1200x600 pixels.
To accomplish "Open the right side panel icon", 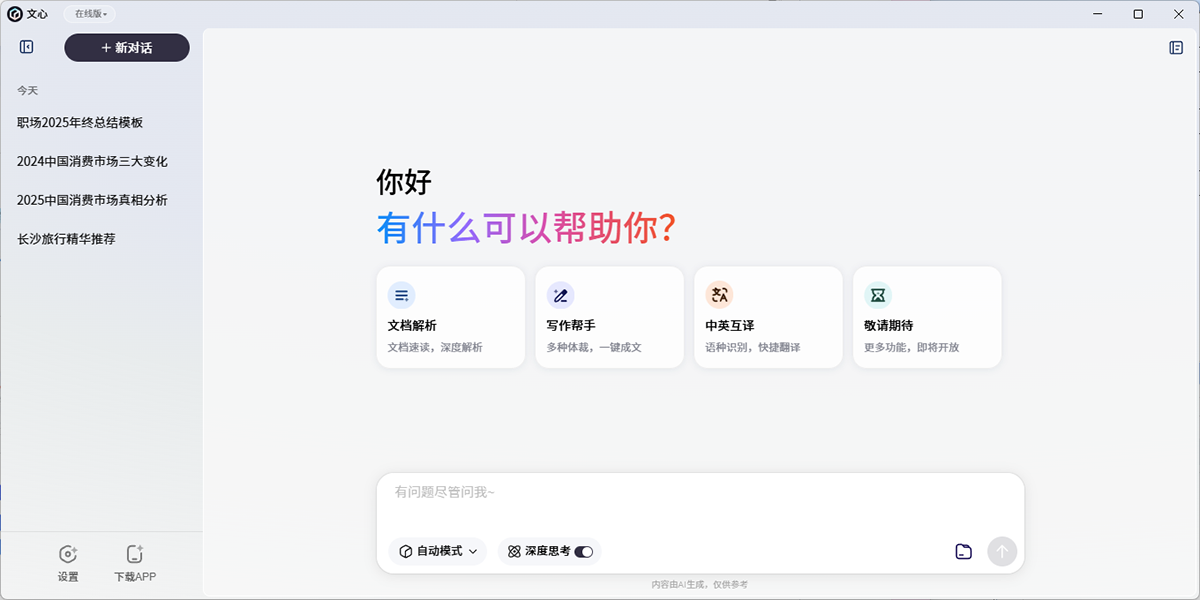I will [1176, 47].
